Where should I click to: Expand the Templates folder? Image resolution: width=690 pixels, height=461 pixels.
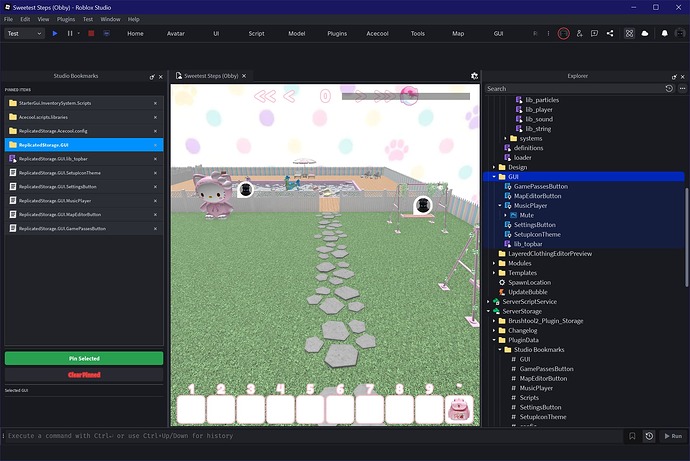(494, 273)
